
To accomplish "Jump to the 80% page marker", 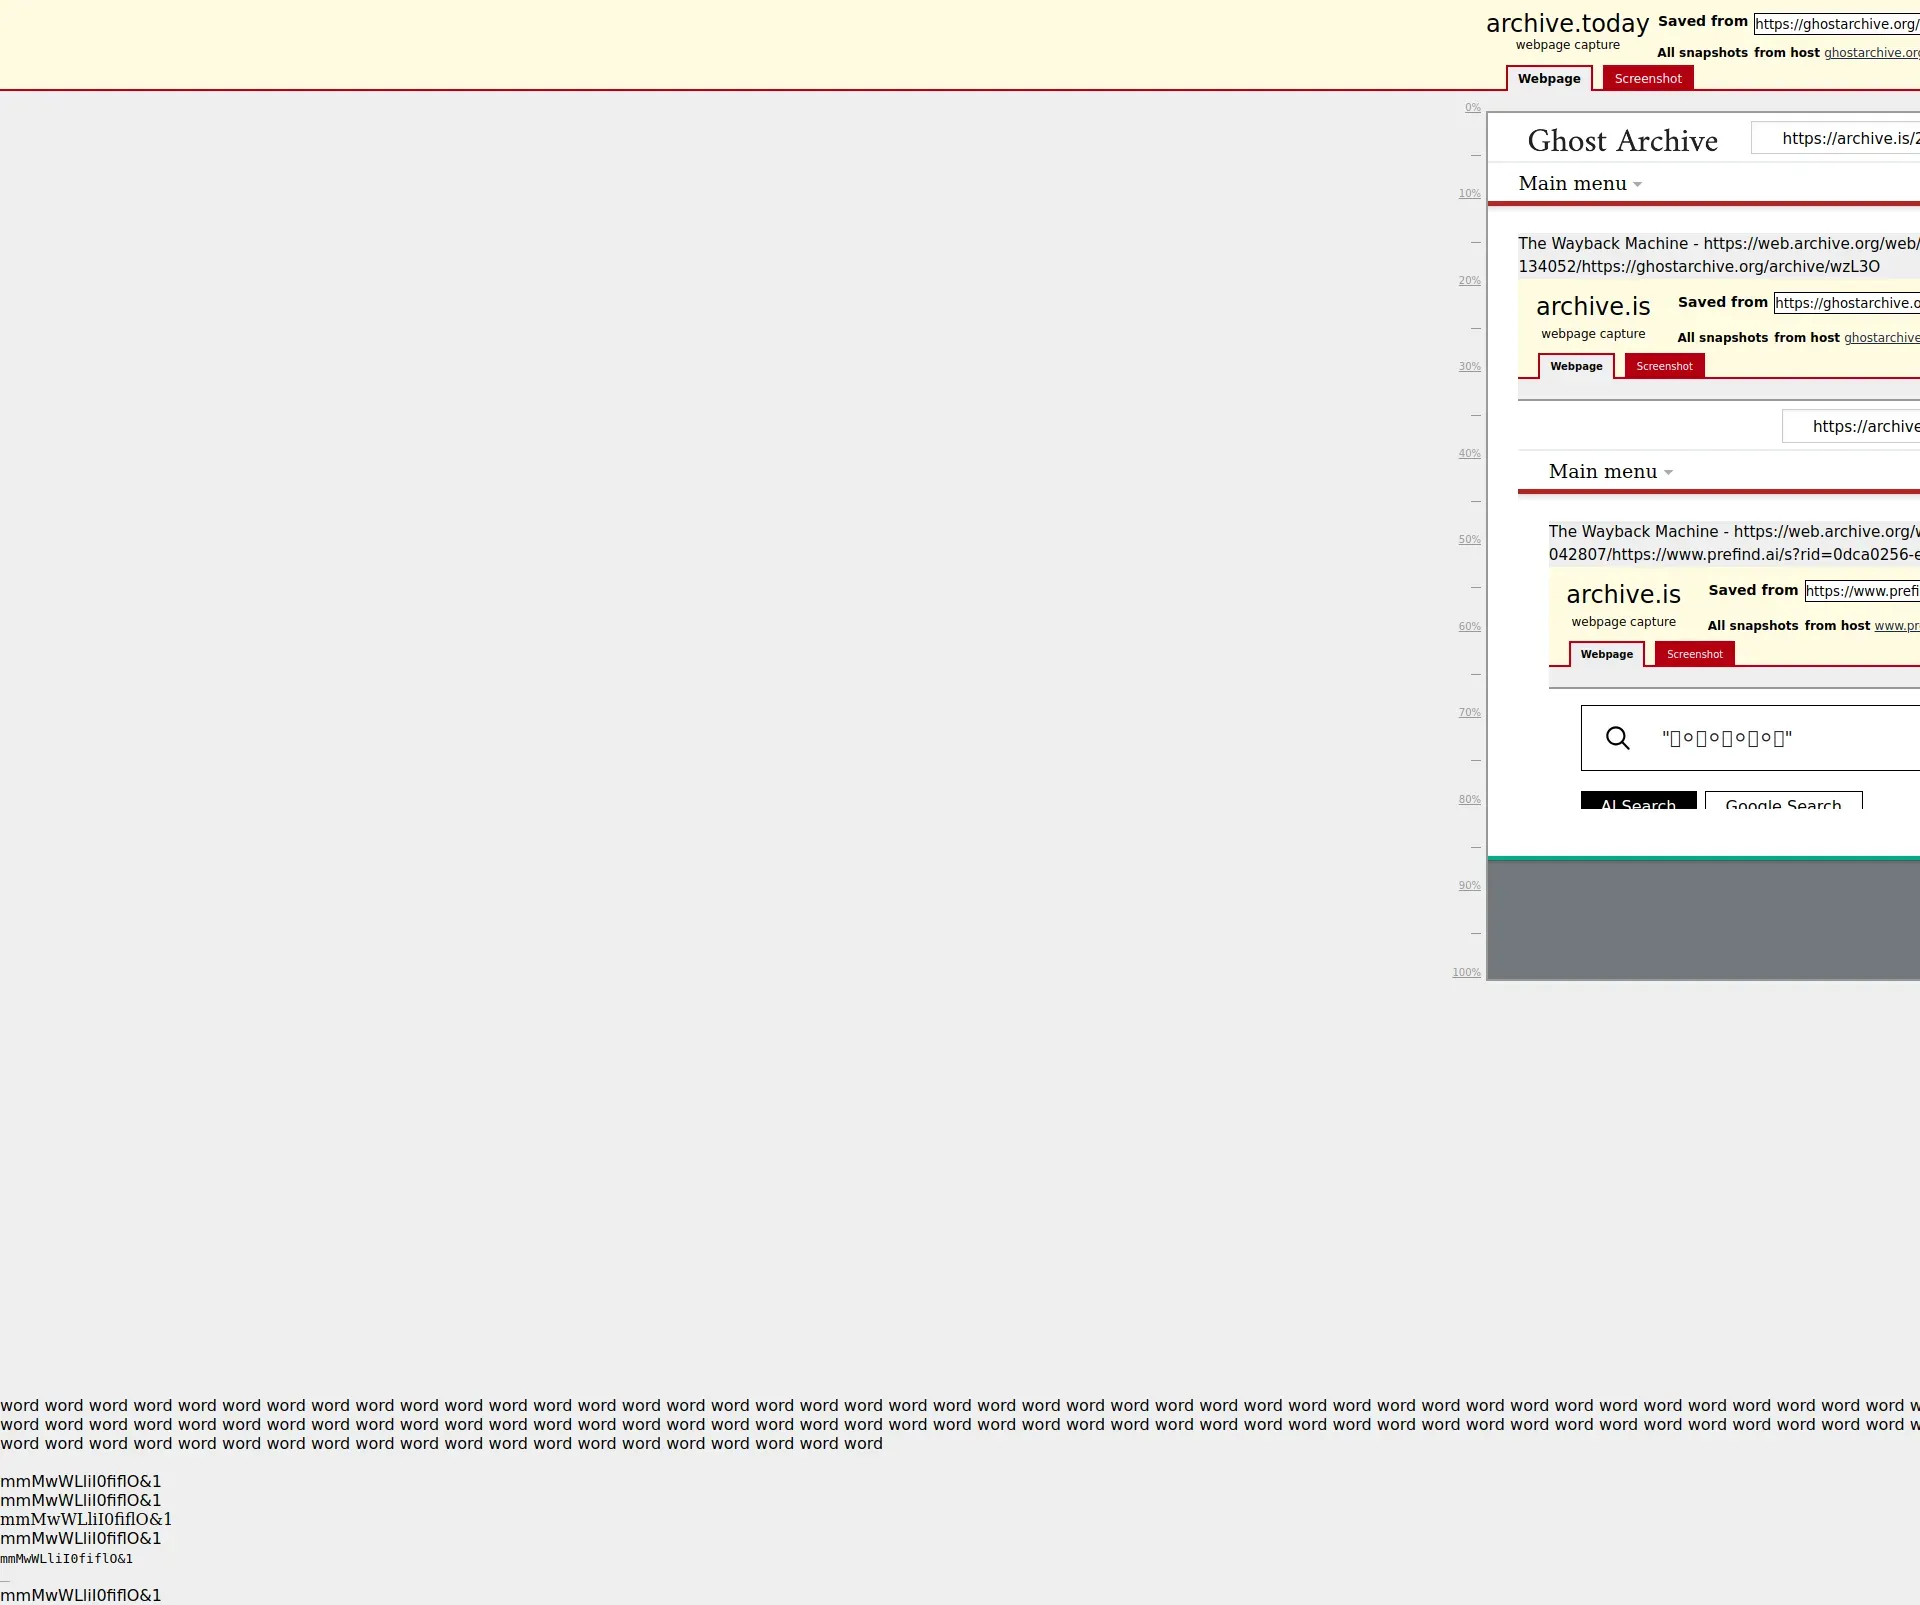I will [1469, 800].
